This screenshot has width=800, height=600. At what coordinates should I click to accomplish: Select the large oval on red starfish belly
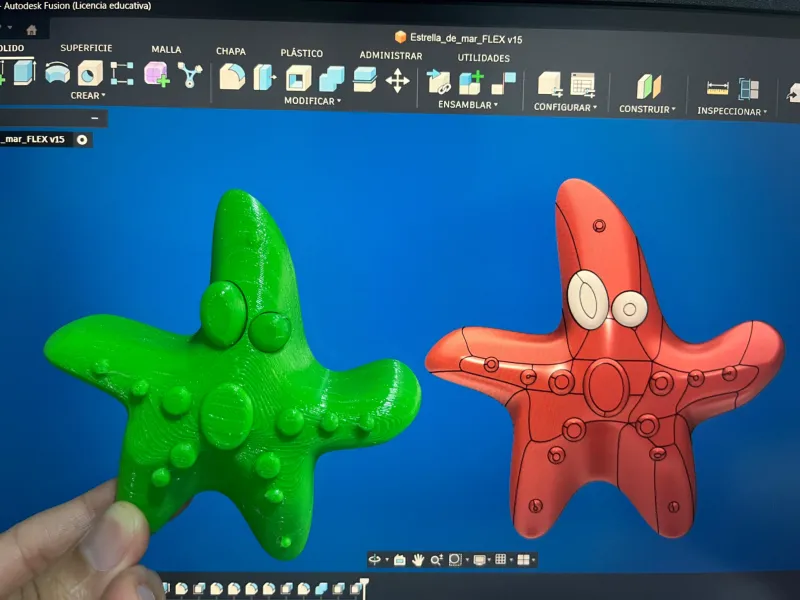(606, 387)
